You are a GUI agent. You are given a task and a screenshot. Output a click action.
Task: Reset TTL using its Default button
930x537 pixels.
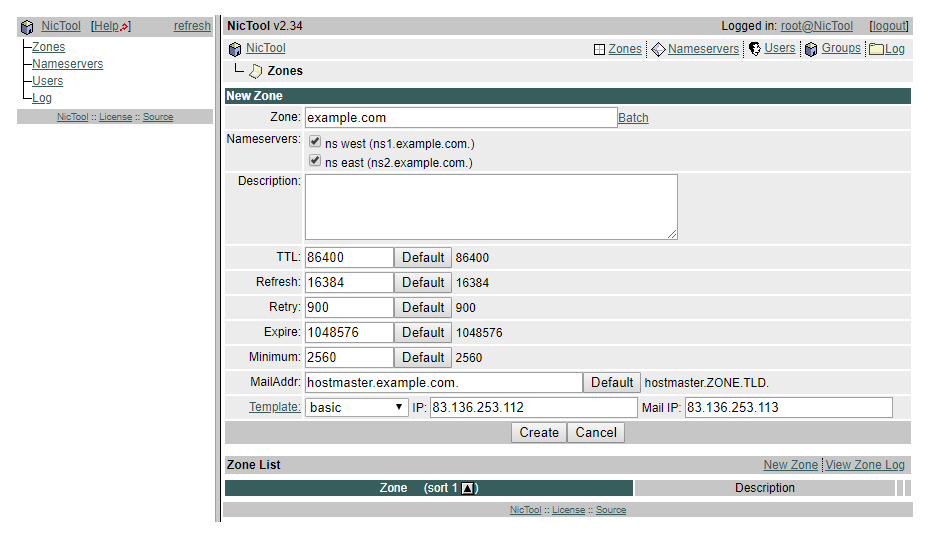423,258
